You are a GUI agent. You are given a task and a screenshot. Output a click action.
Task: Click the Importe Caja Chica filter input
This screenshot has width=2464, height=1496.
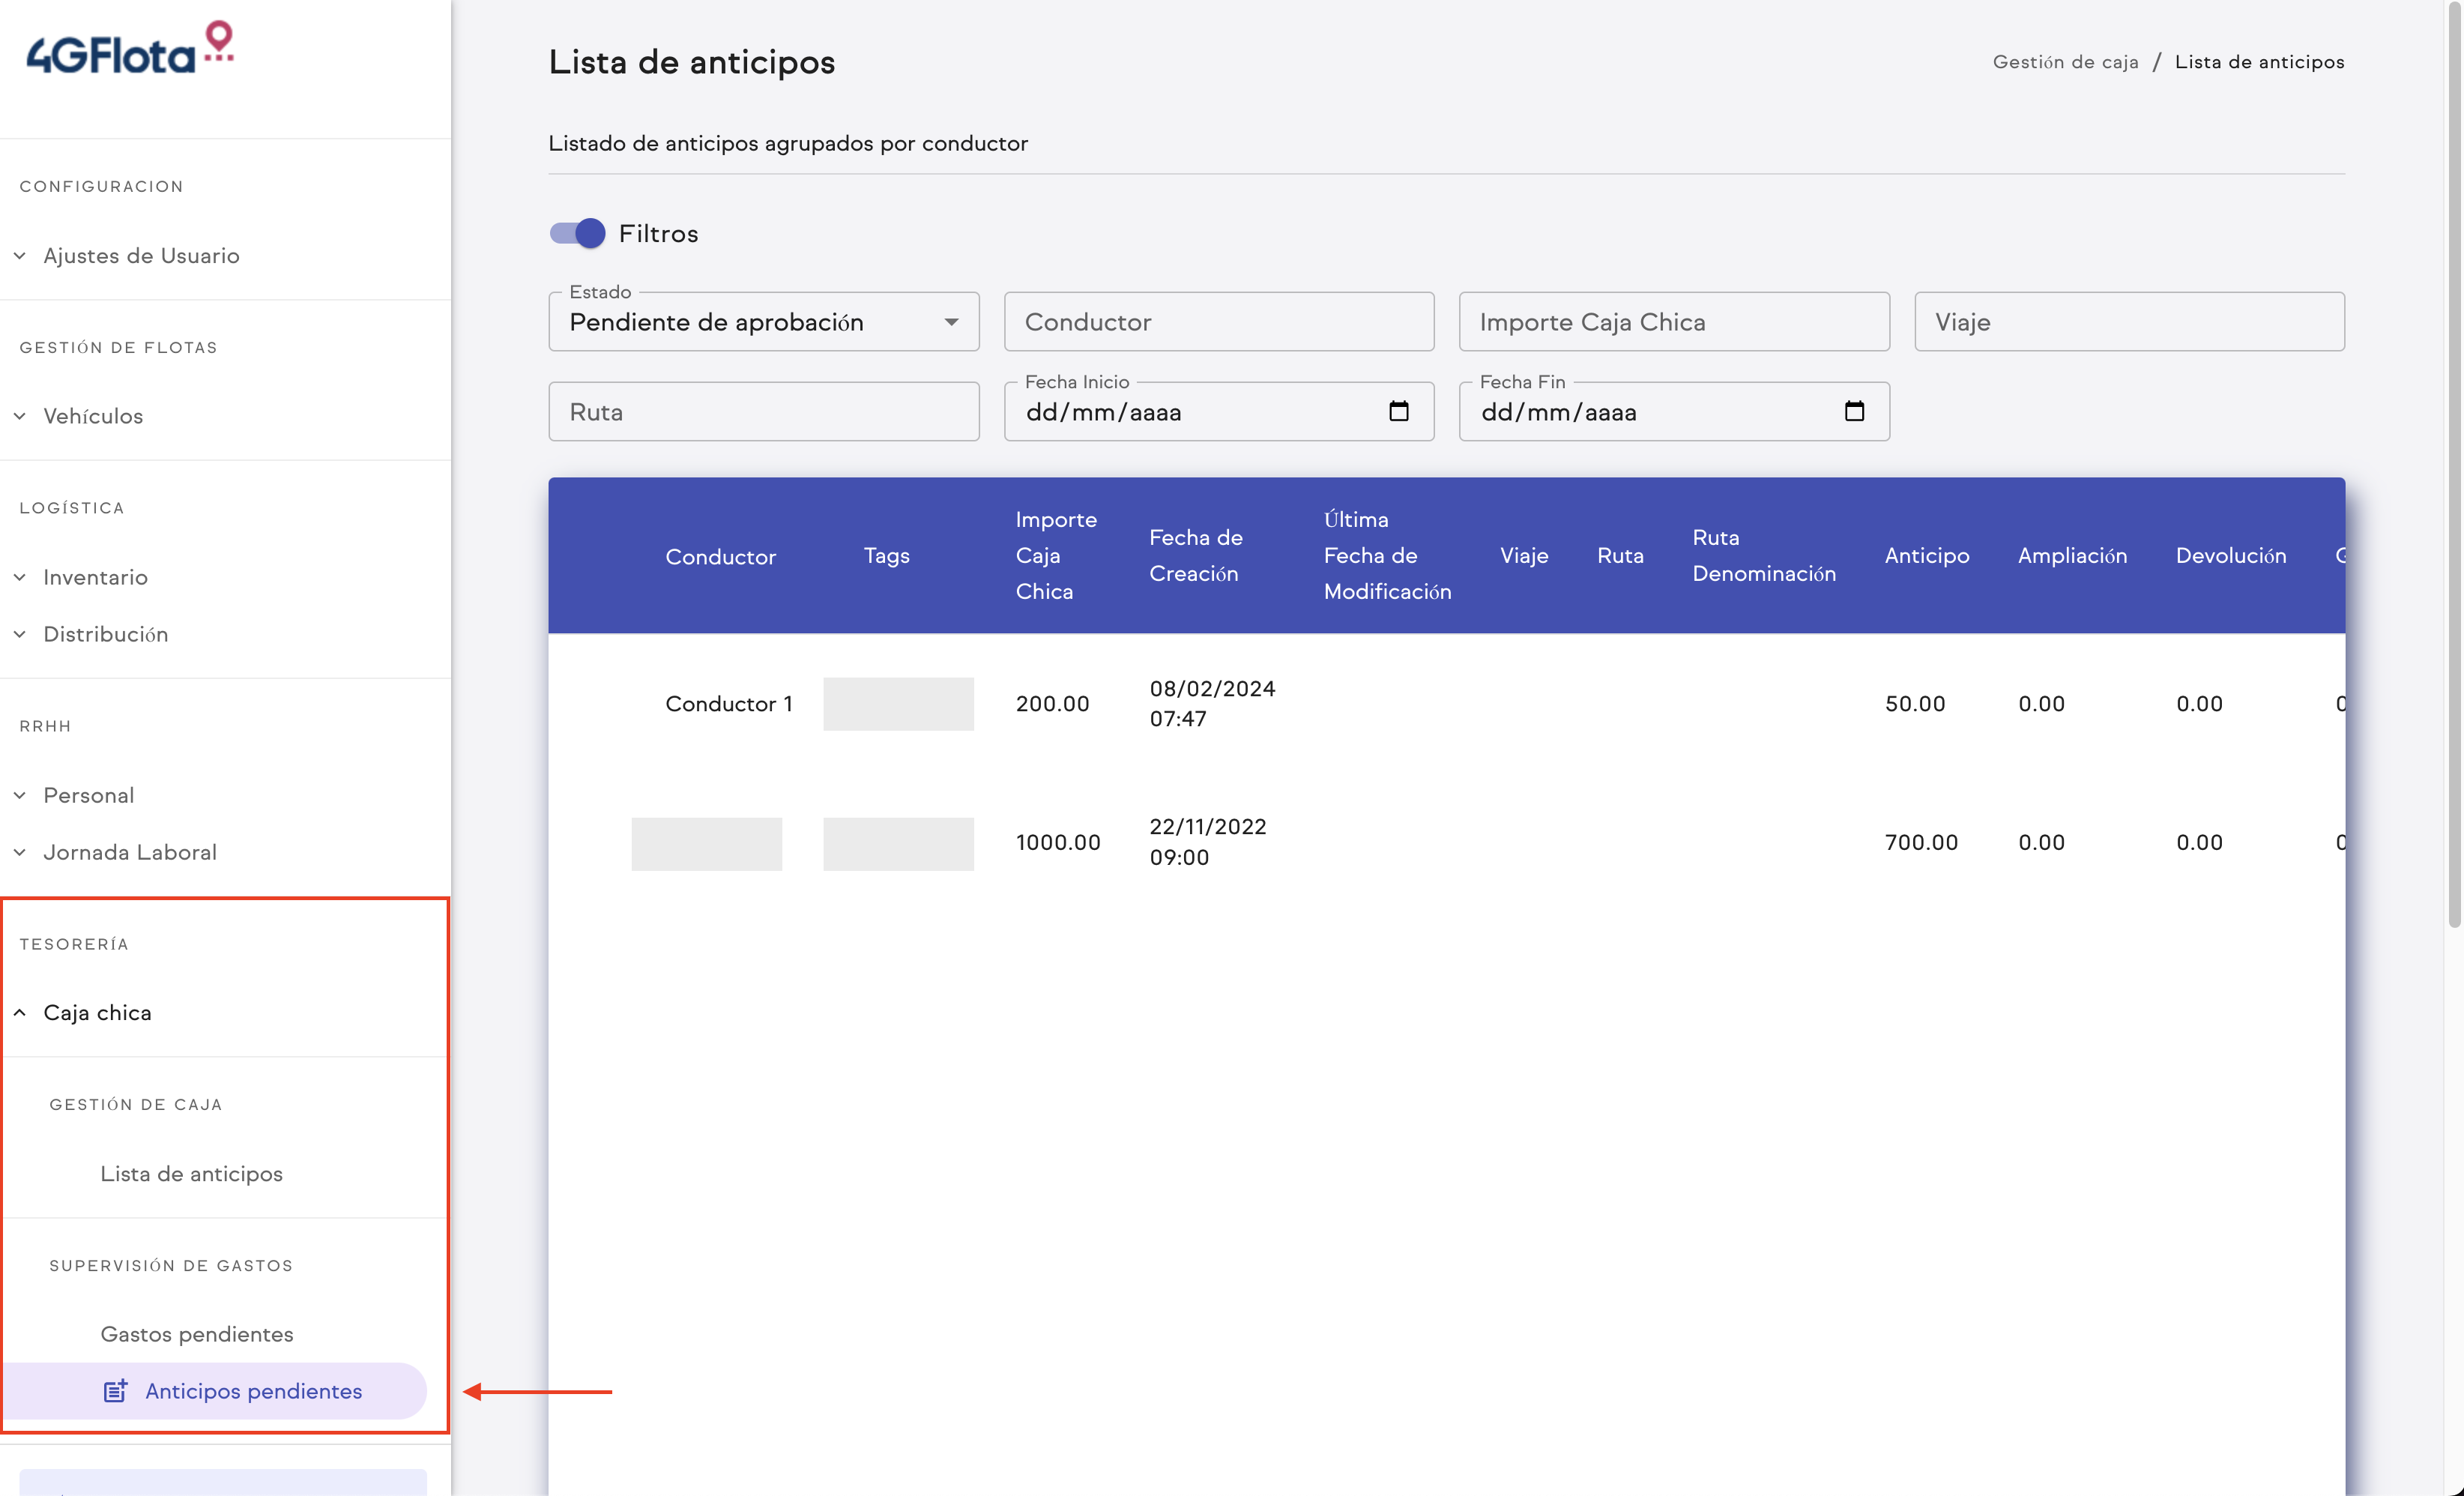[1673, 322]
